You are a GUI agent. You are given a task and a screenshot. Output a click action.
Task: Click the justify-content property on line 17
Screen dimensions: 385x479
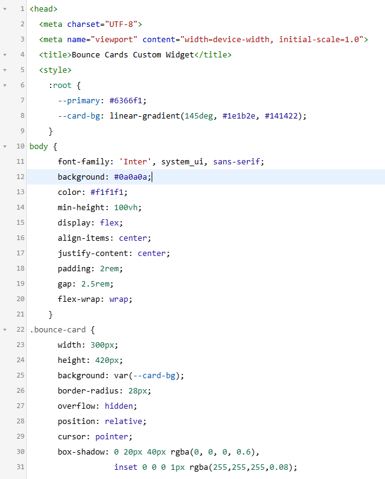(x=93, y=253)
